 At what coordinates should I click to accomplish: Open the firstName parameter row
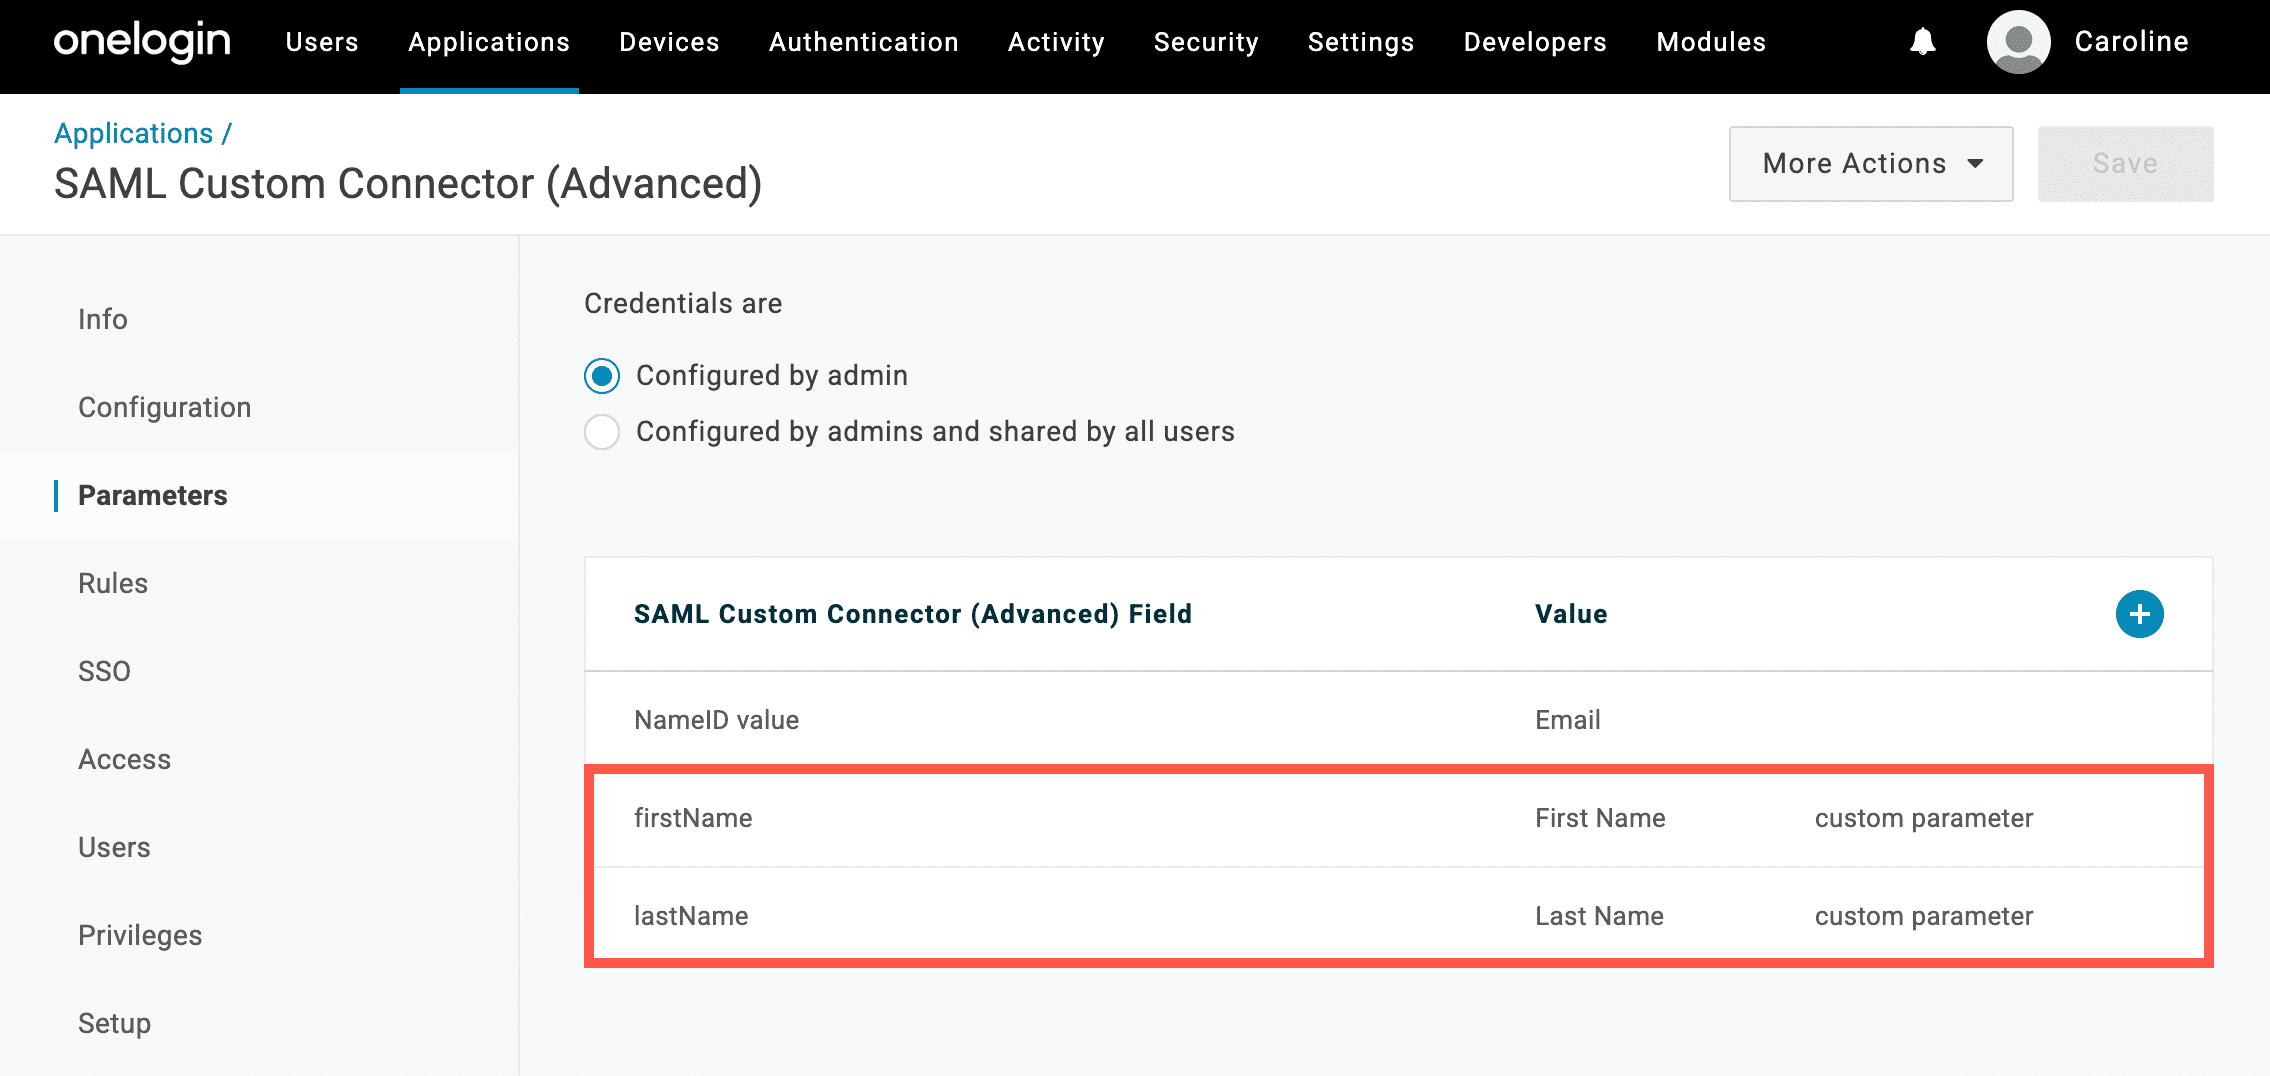[693, 818]
